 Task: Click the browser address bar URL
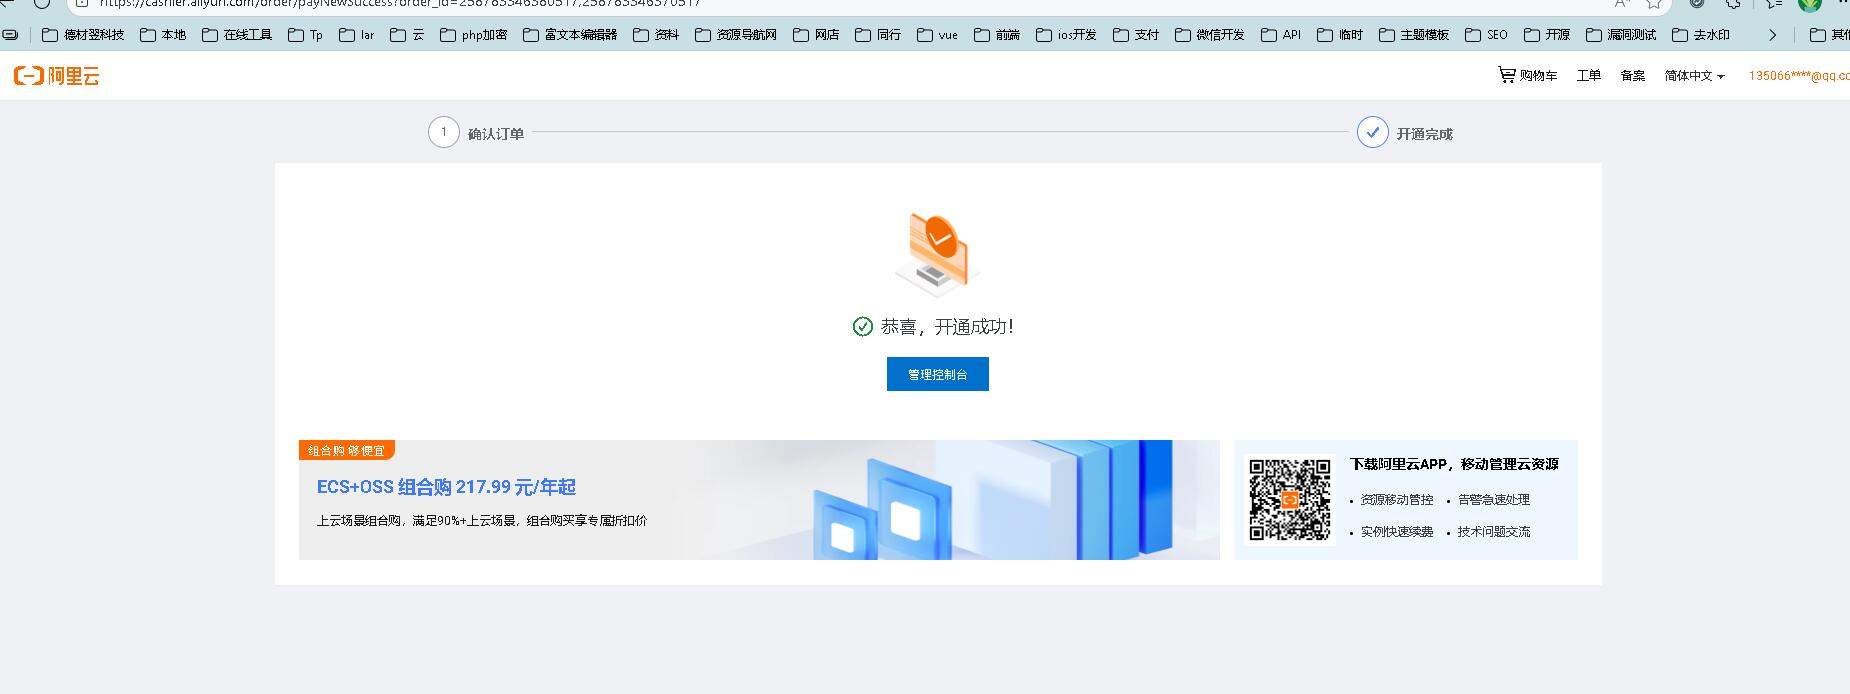coord(400,3)
